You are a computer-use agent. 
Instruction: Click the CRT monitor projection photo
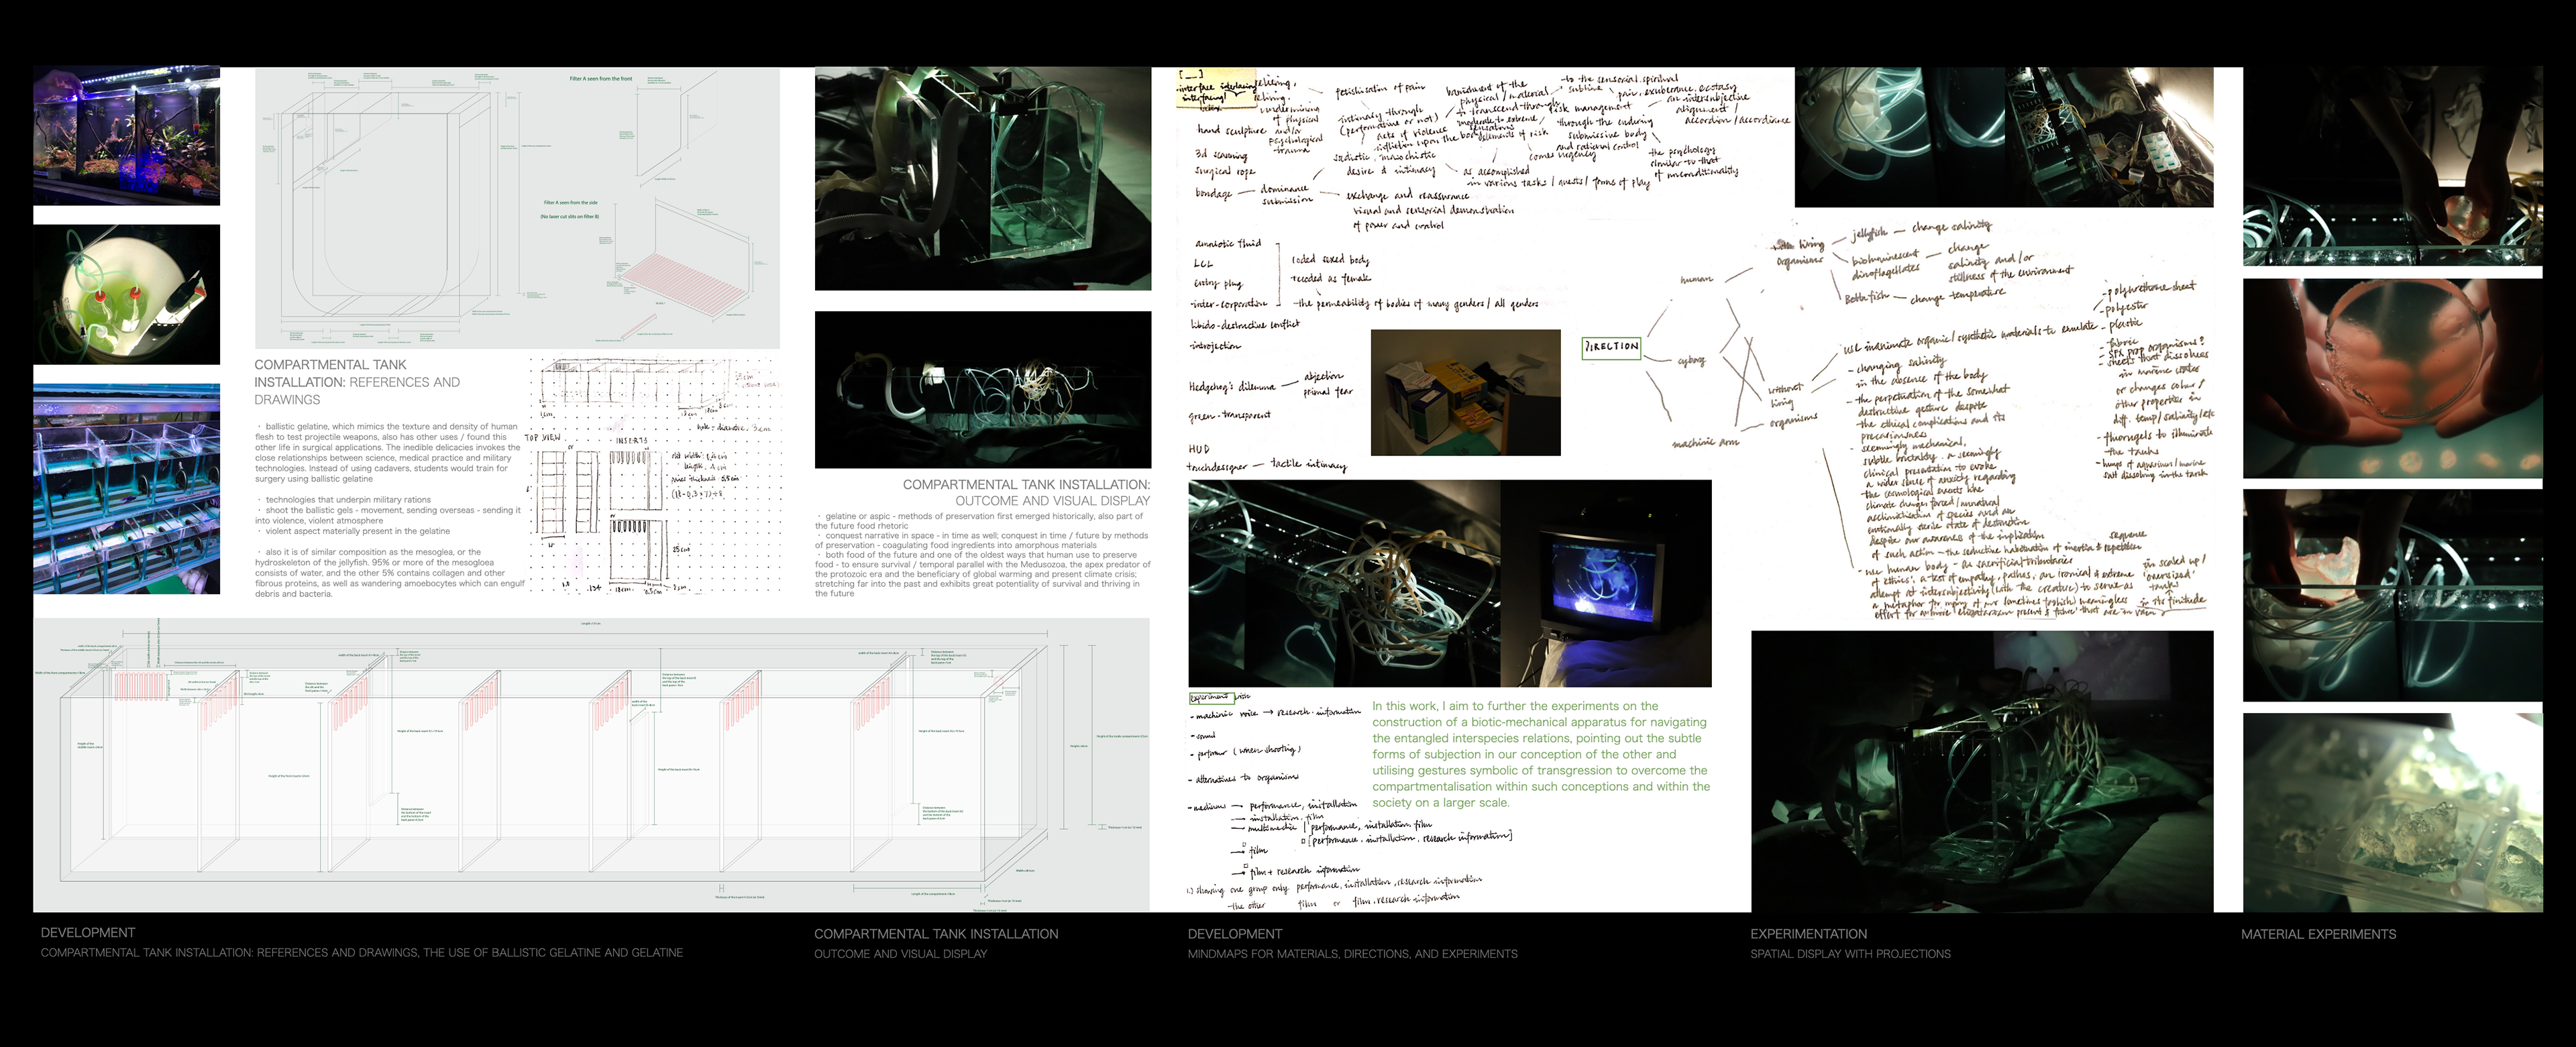coord(1606,583)
